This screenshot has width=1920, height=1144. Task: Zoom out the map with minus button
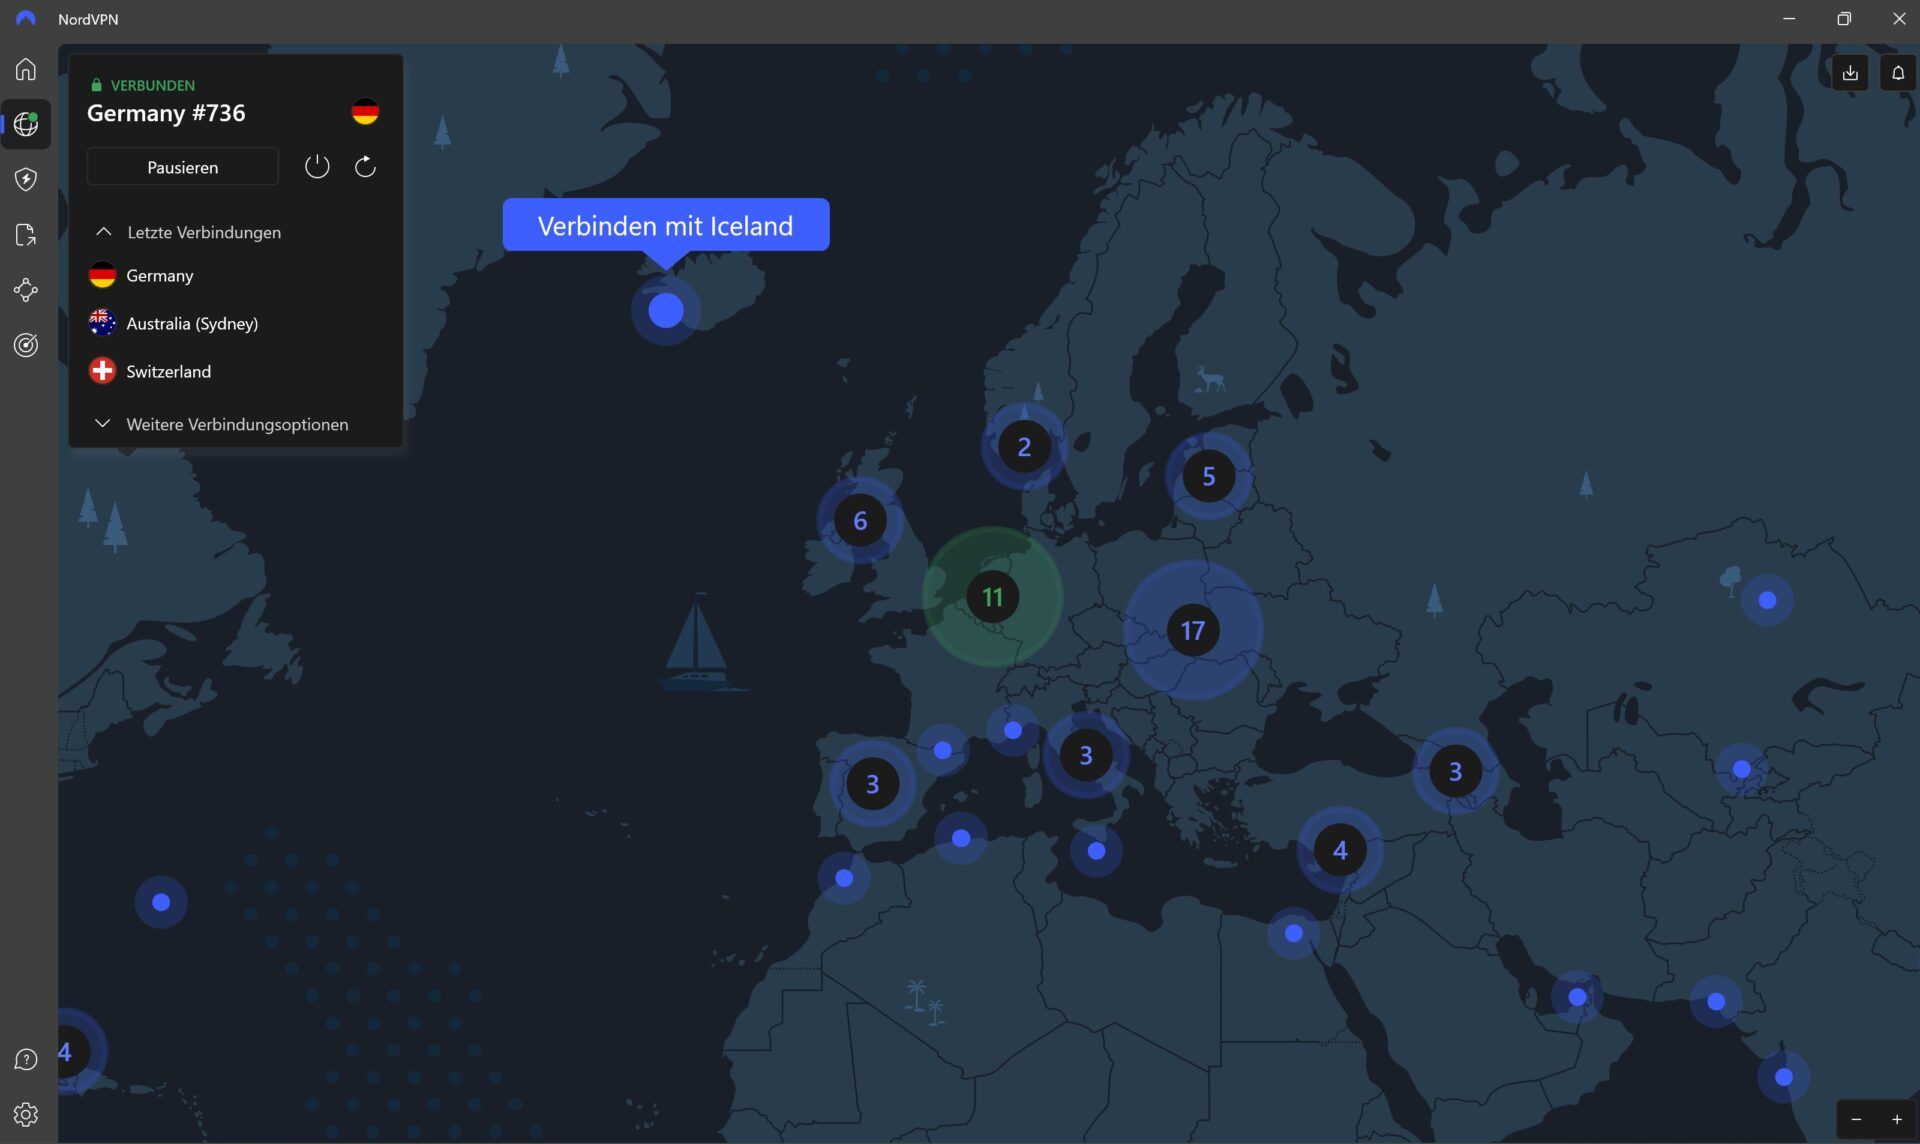point(1856,1119)
